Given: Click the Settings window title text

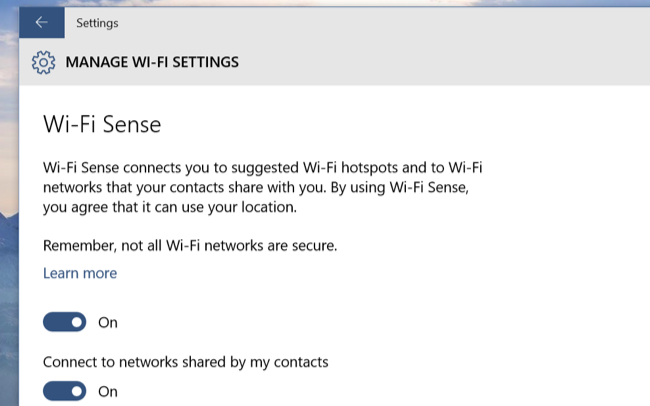Looking at the screenshot, I should coord(97,23).
